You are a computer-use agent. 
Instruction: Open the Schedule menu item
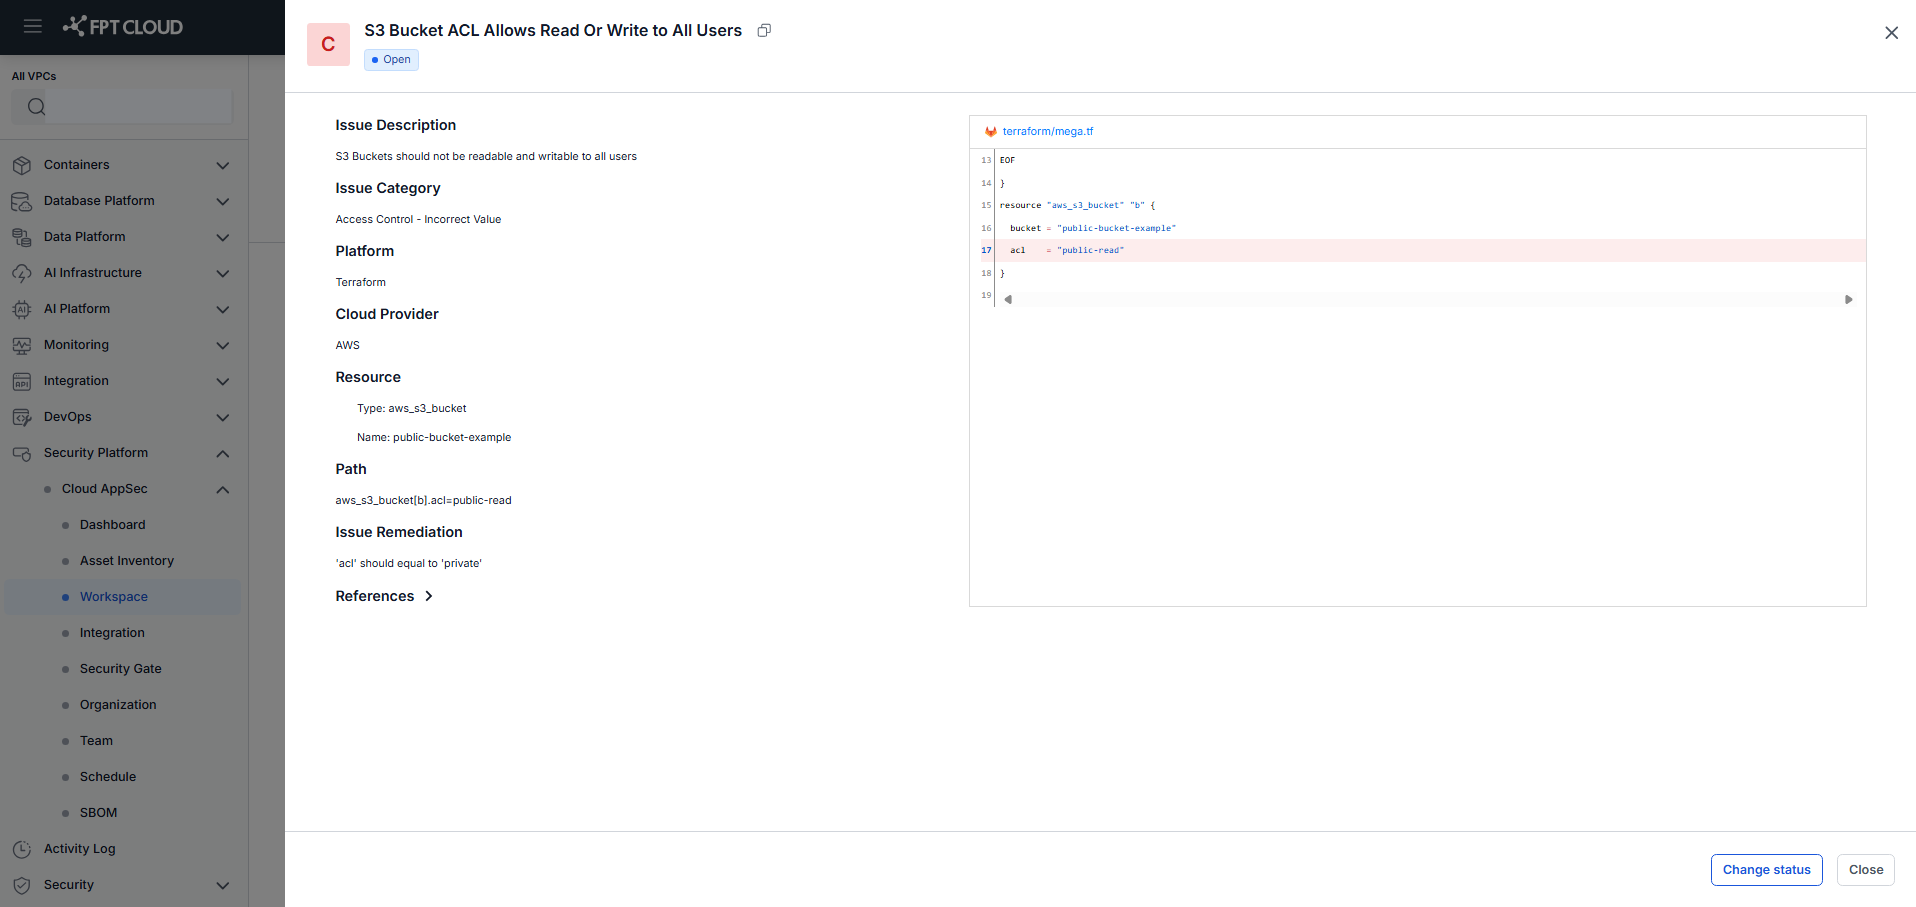tap(108, 777)
